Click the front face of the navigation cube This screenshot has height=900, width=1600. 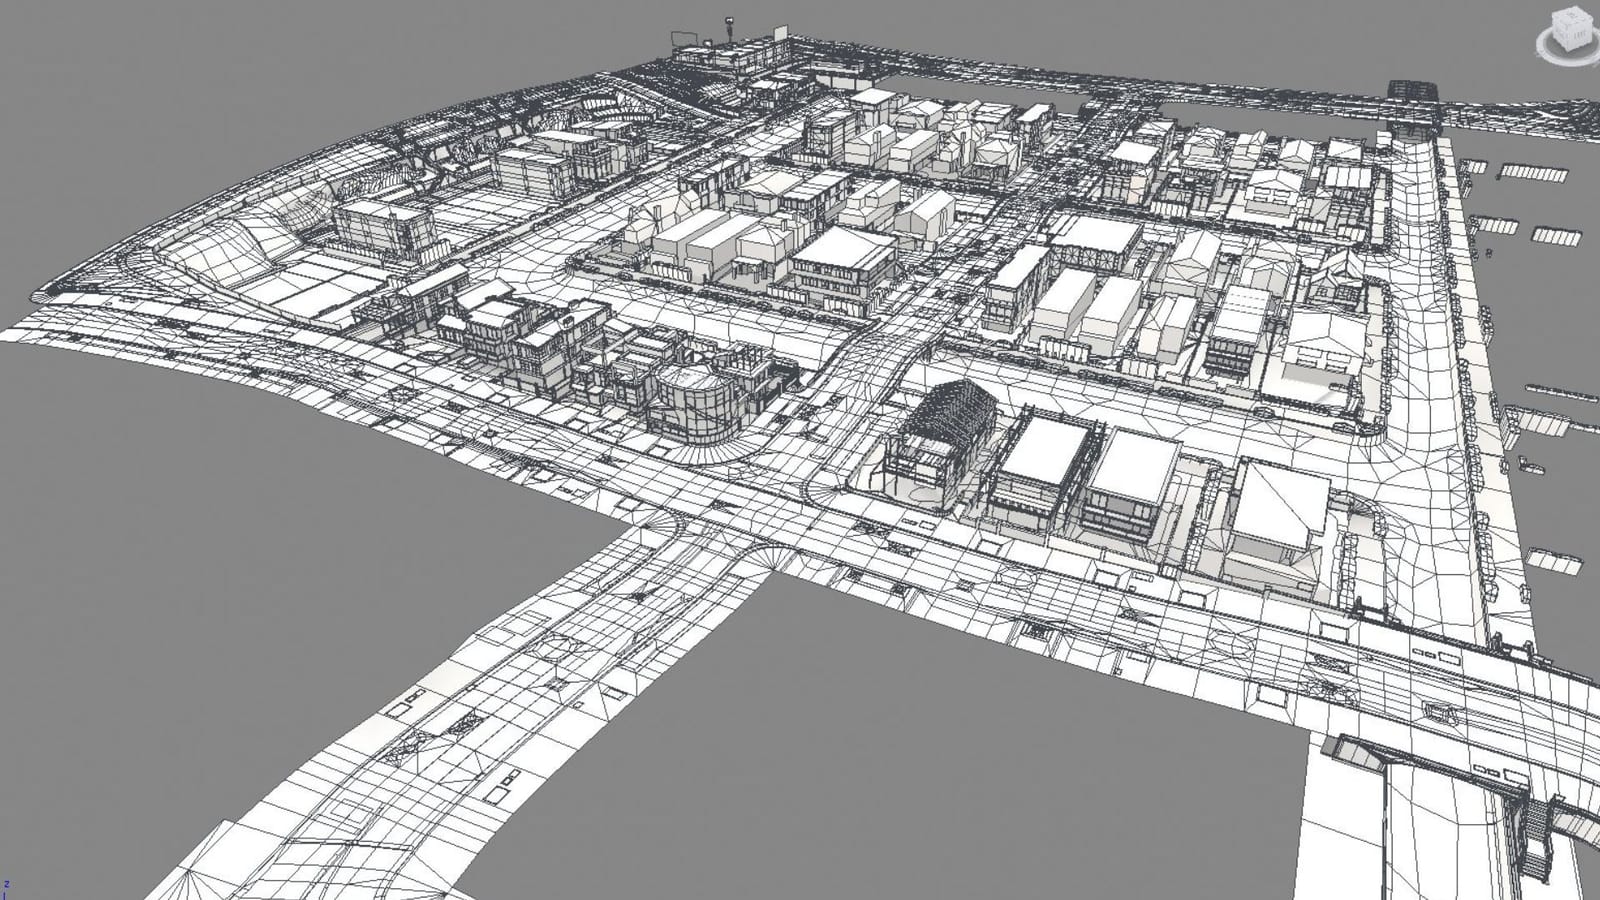1562,36
